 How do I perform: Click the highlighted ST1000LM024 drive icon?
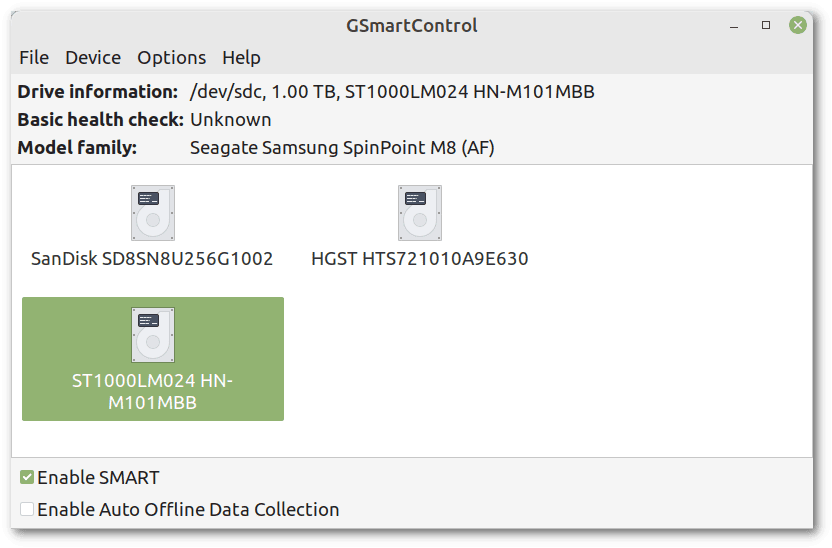tap(152, 335)
